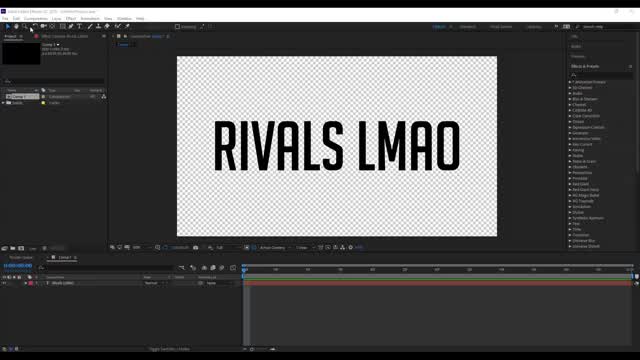The width and height of the screenshot is (640, 360).
Task: Enable the Snapping checkbox
Action: point(177,27)
